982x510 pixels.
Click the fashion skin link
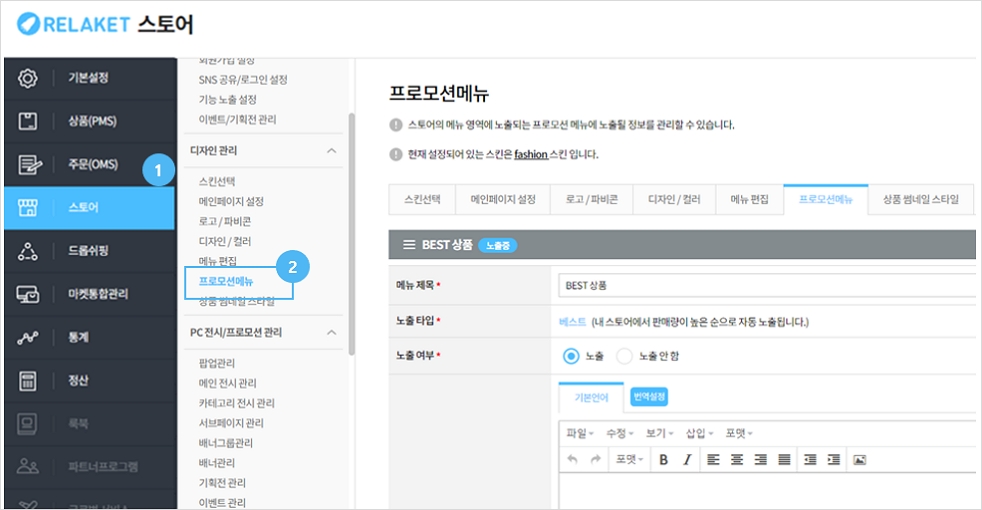[530, 155]
